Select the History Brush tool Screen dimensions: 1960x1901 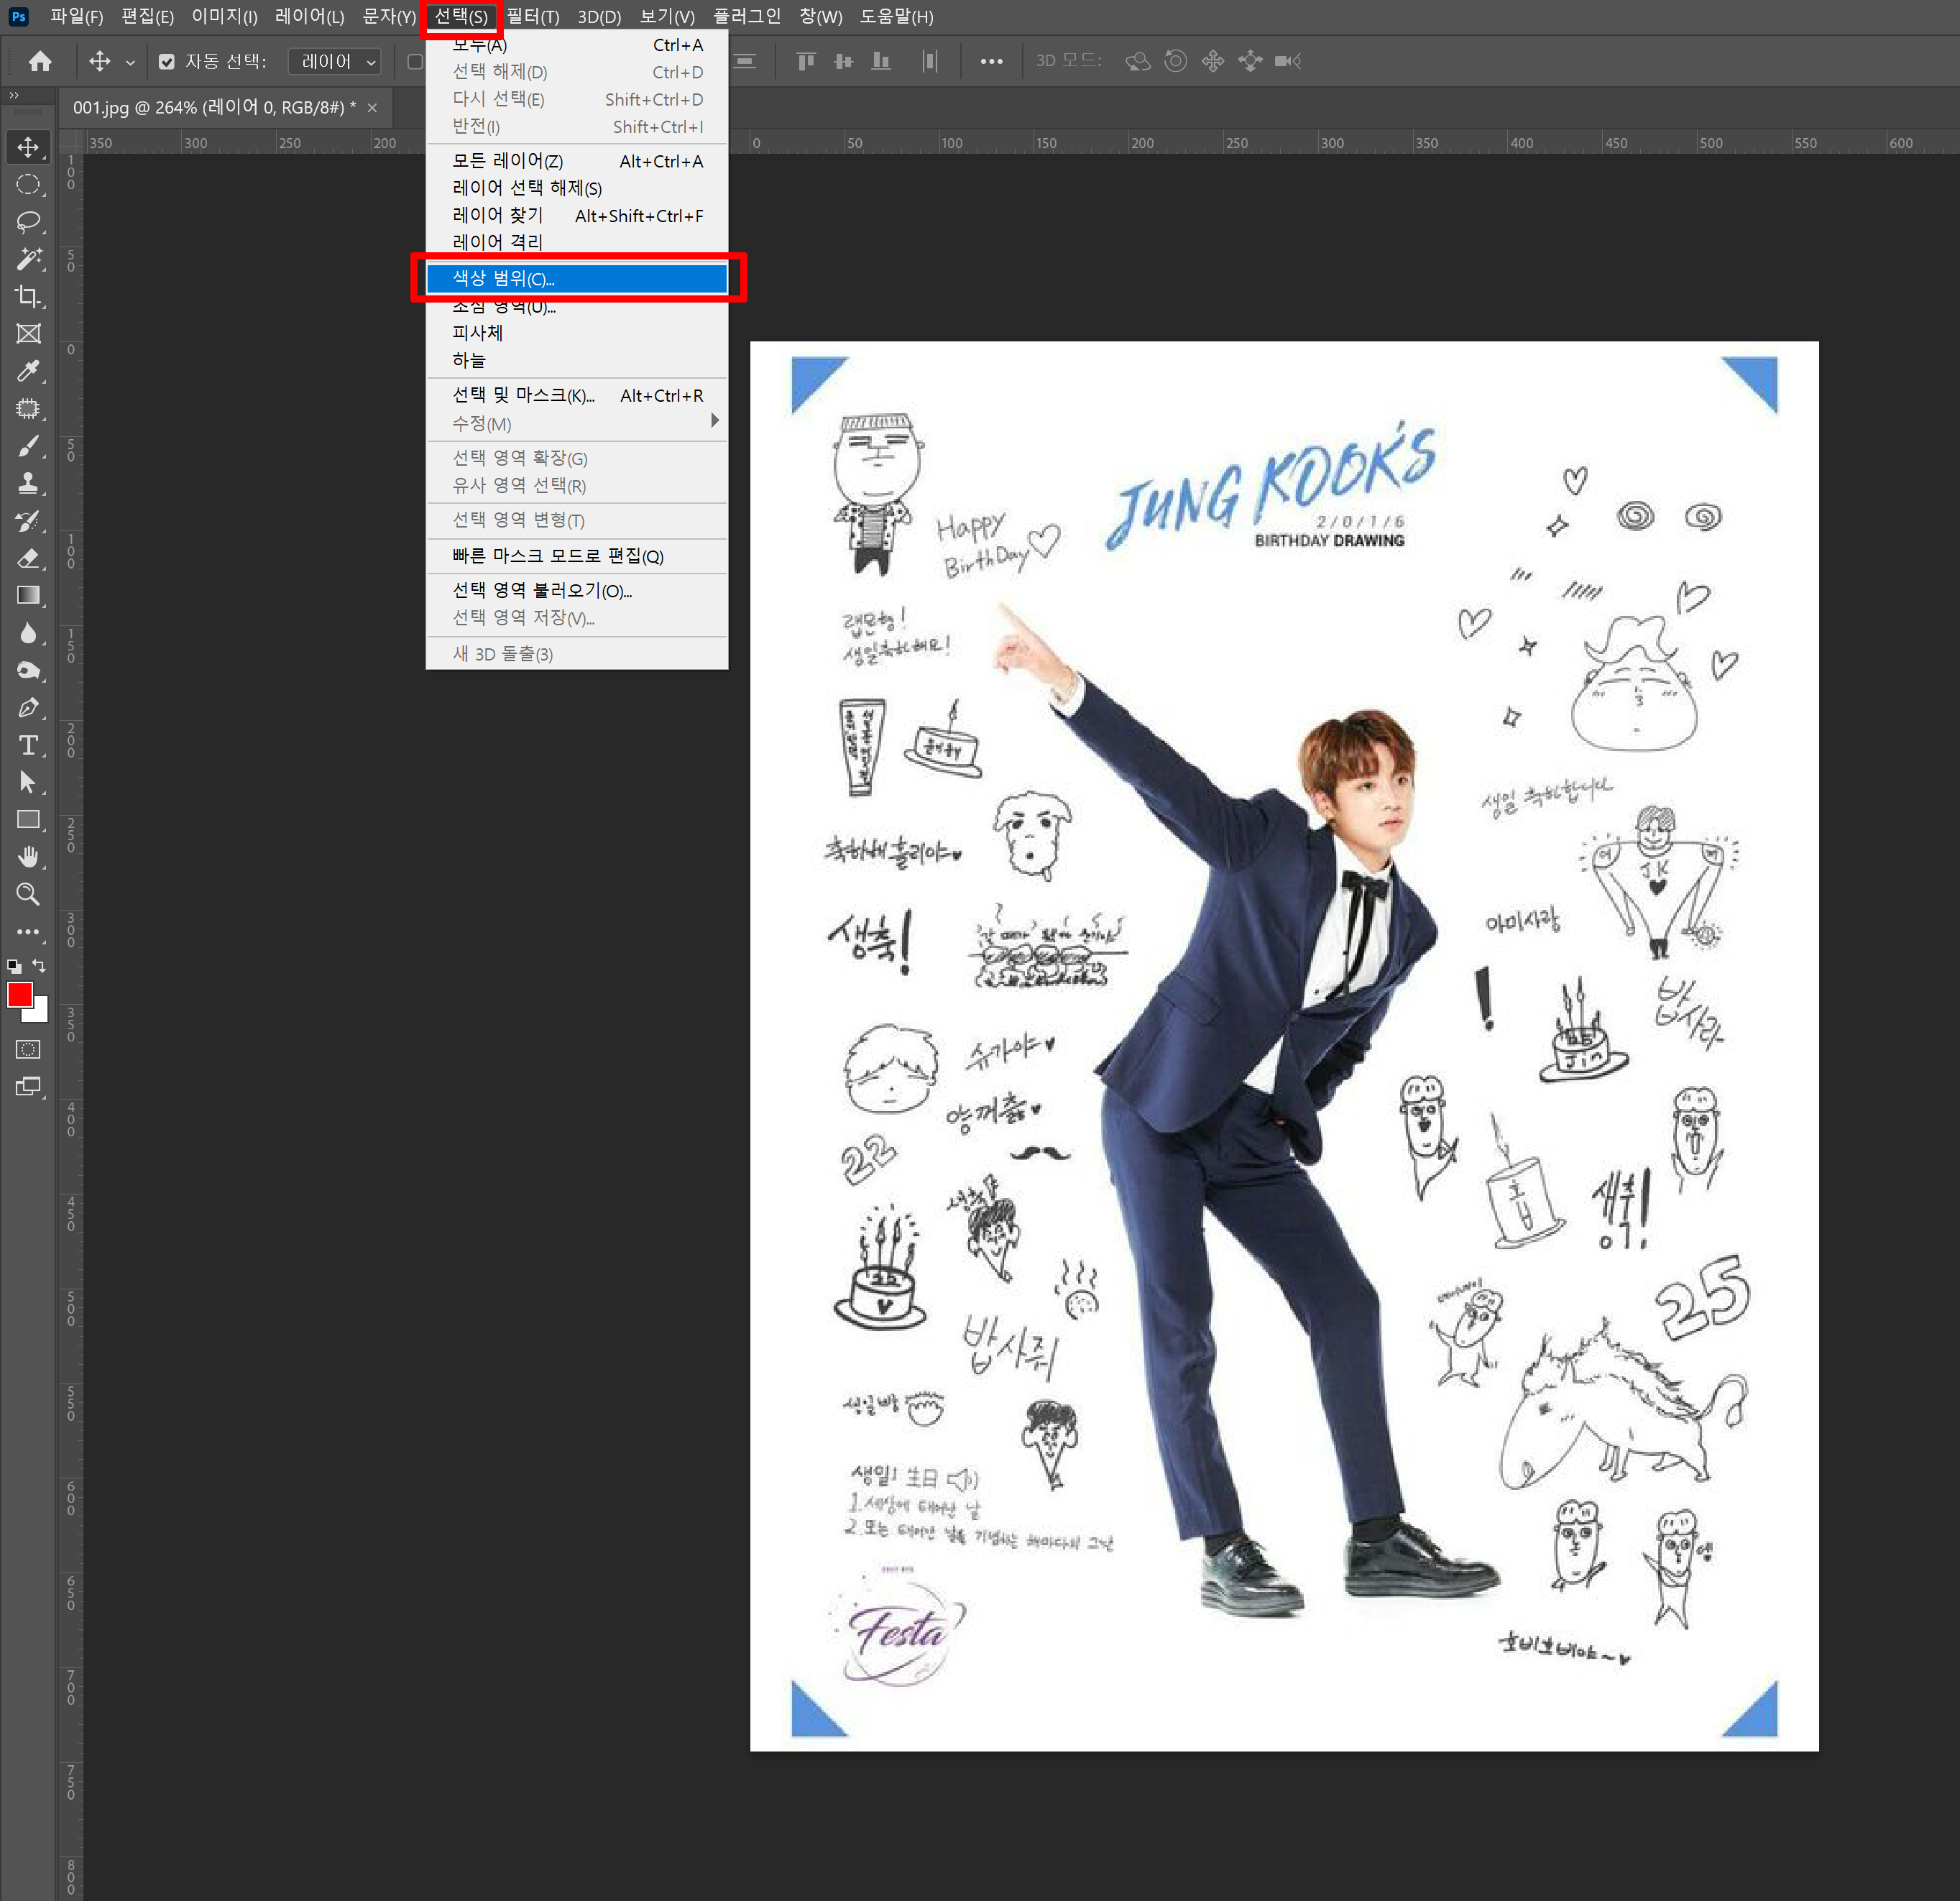pos(28,521)
